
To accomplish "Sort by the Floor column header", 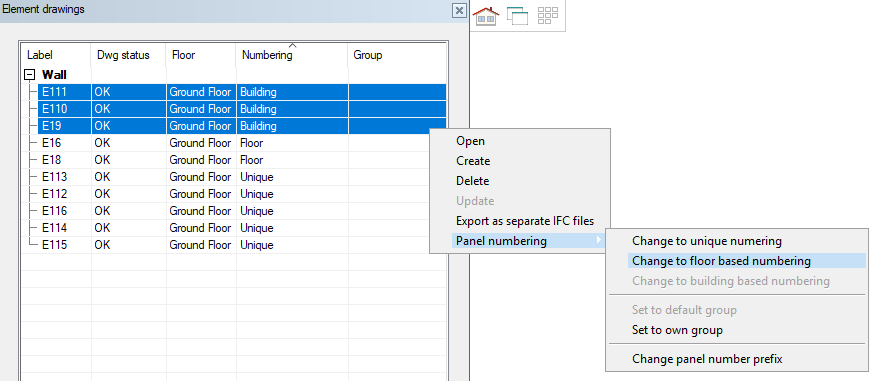I will point(201,55).
